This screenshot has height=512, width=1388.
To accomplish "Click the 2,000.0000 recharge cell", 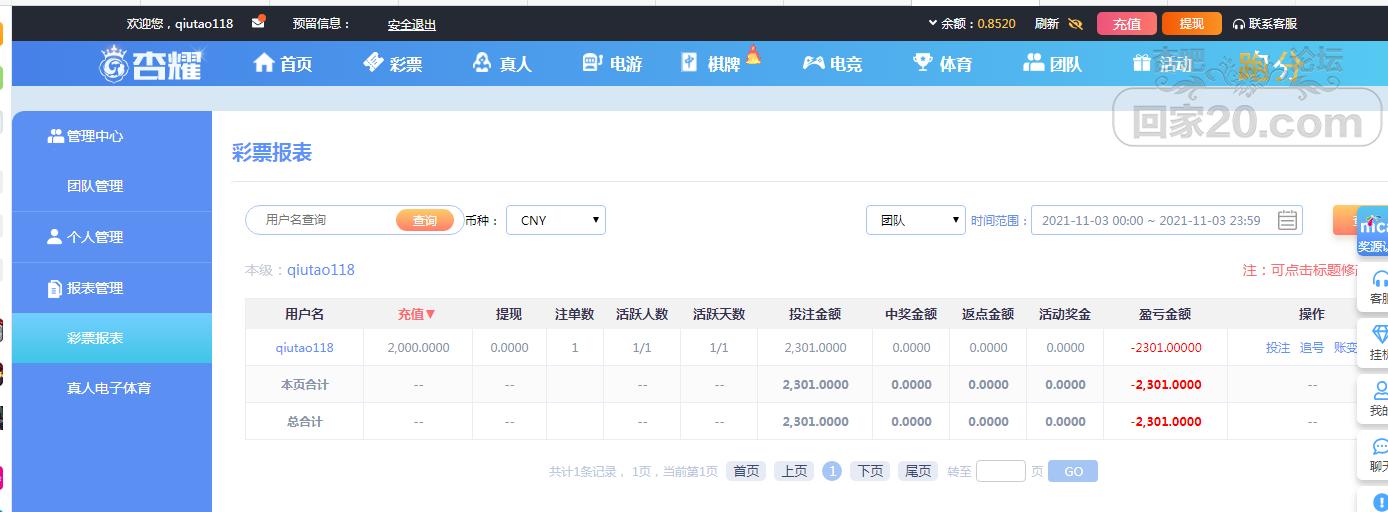I will (x=418, y=348).
